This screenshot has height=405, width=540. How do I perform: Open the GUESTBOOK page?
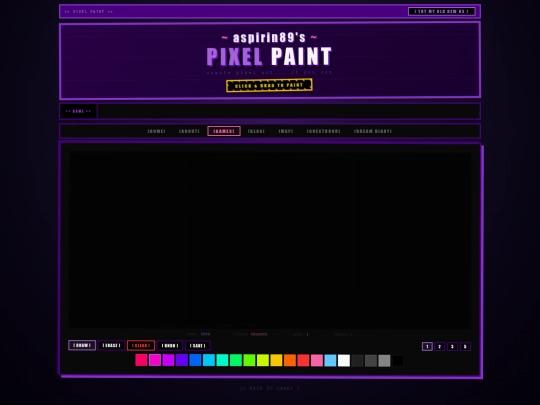click(x=323, y=131)
